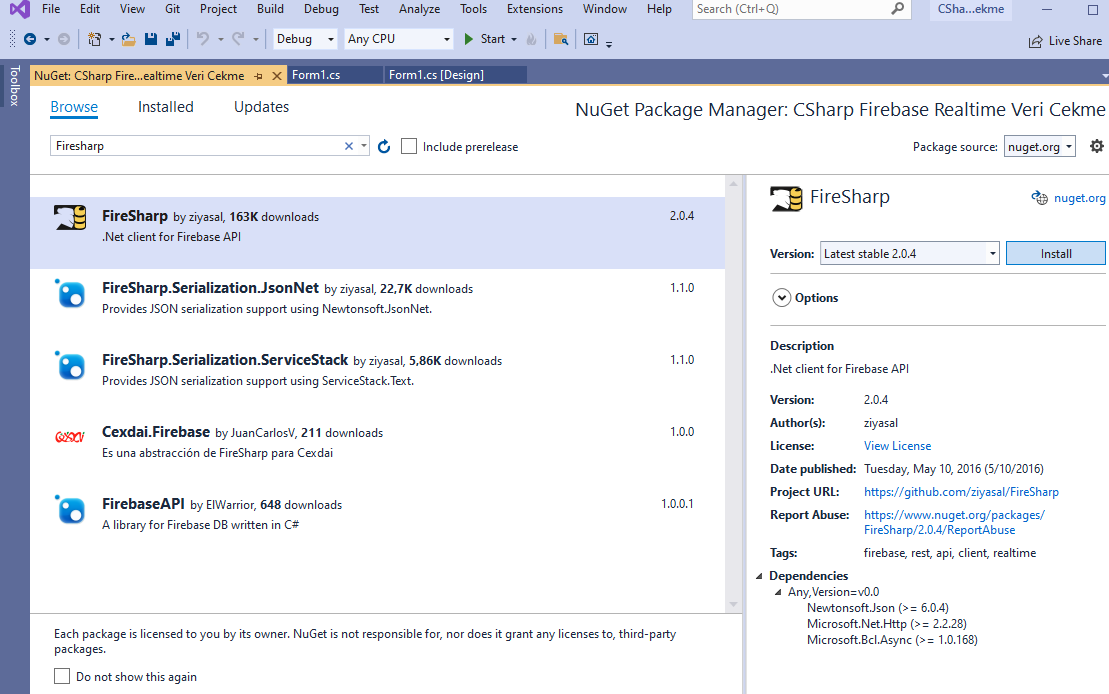Viewport: 1109px width, 694px height.
Task: Click the Hot Reload flame icon
Action: (x=532, y=39)
